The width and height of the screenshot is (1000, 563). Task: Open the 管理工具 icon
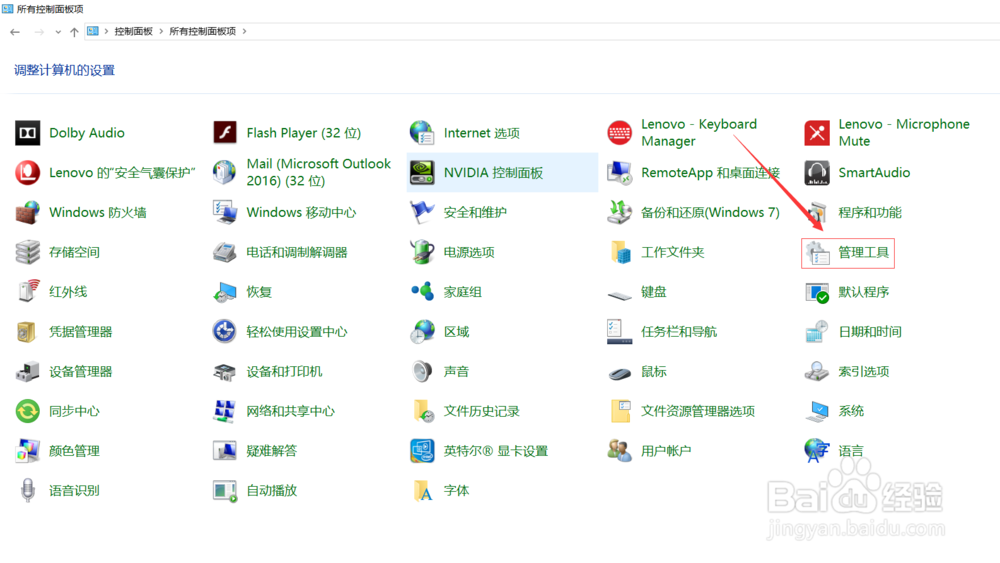817,252
